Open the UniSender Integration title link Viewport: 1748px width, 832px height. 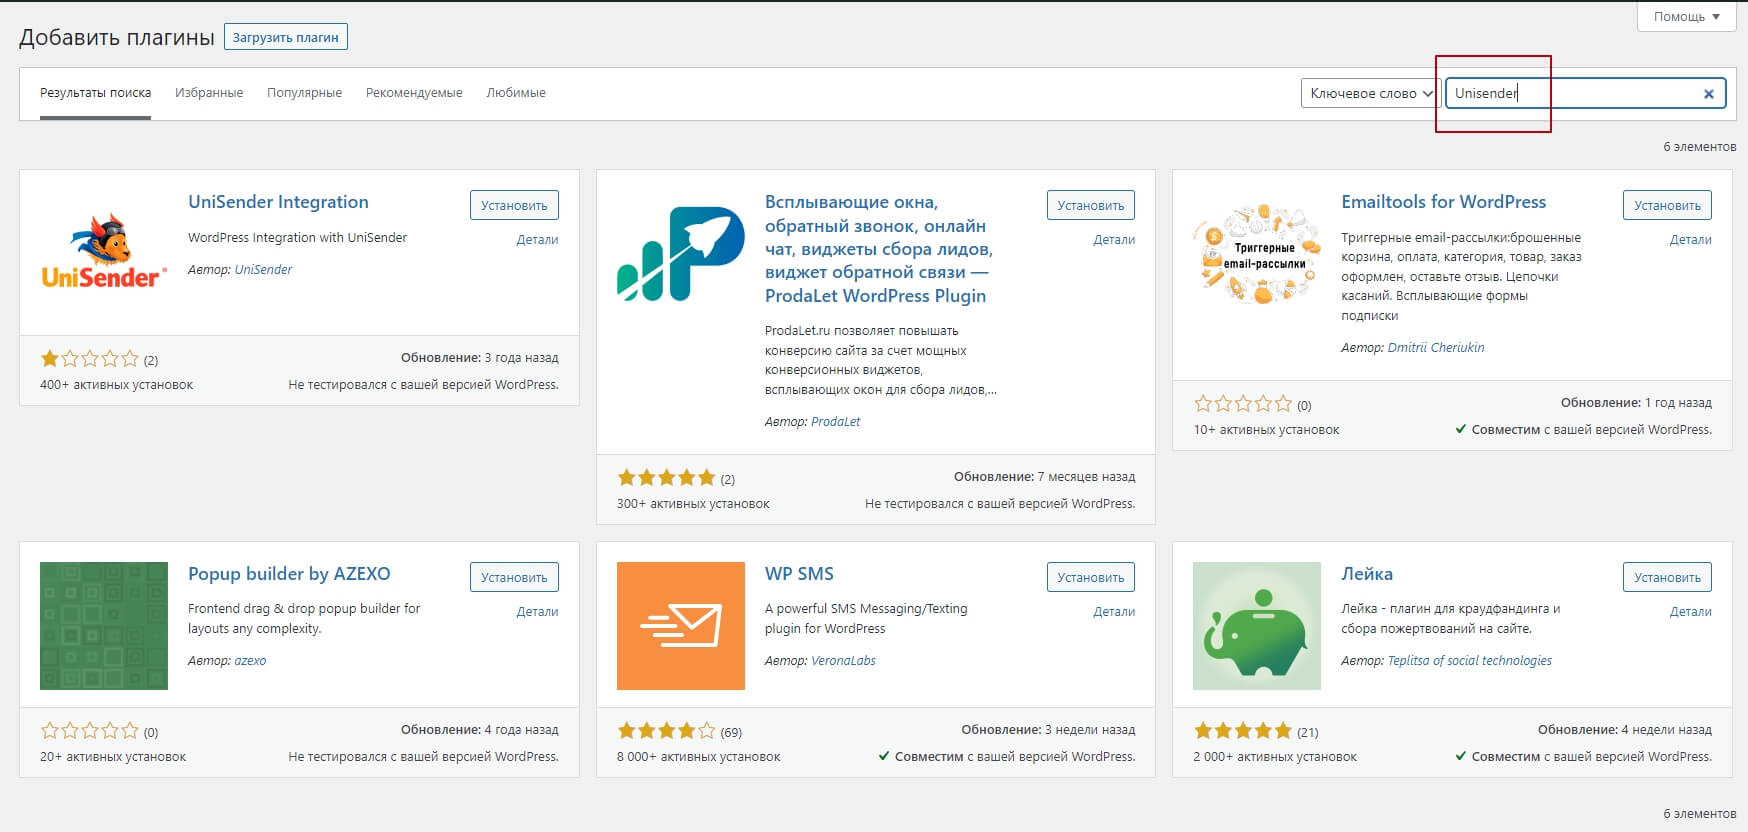278,202
